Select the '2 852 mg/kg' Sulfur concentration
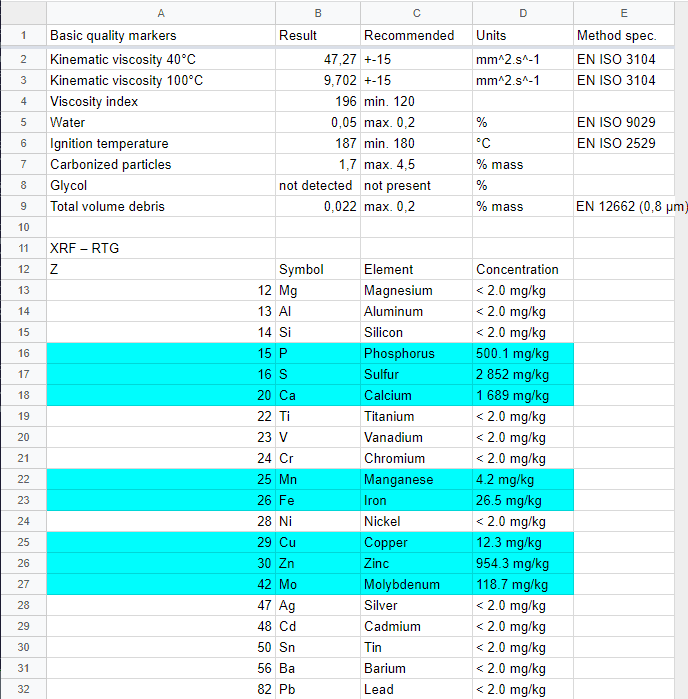 pos(523,374)
